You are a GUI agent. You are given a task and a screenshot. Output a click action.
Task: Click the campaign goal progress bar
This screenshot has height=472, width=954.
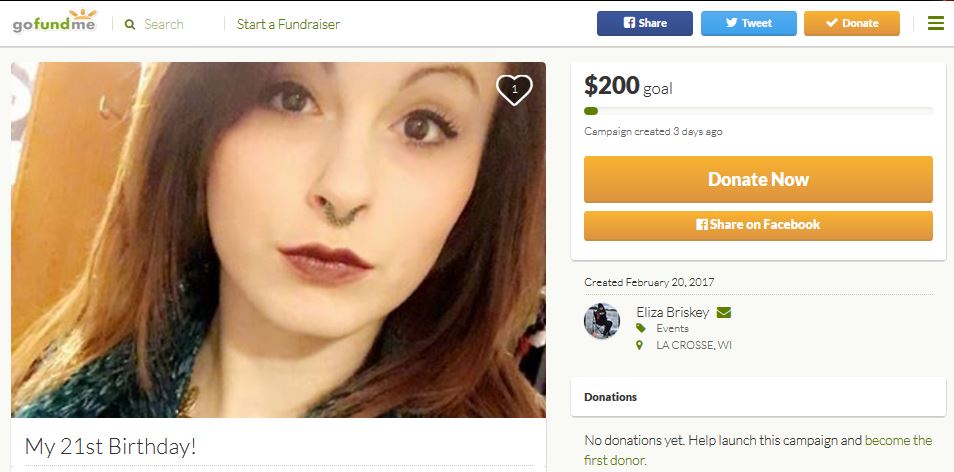pyautogui.click(x=758, y=111)
